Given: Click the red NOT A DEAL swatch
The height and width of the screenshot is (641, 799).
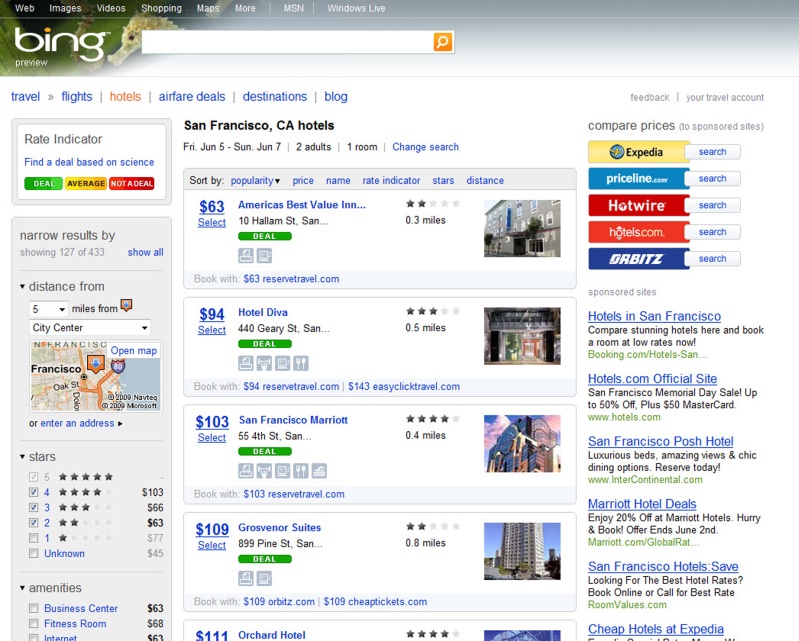Looking at the screenshot, I should tap(131, 183).
